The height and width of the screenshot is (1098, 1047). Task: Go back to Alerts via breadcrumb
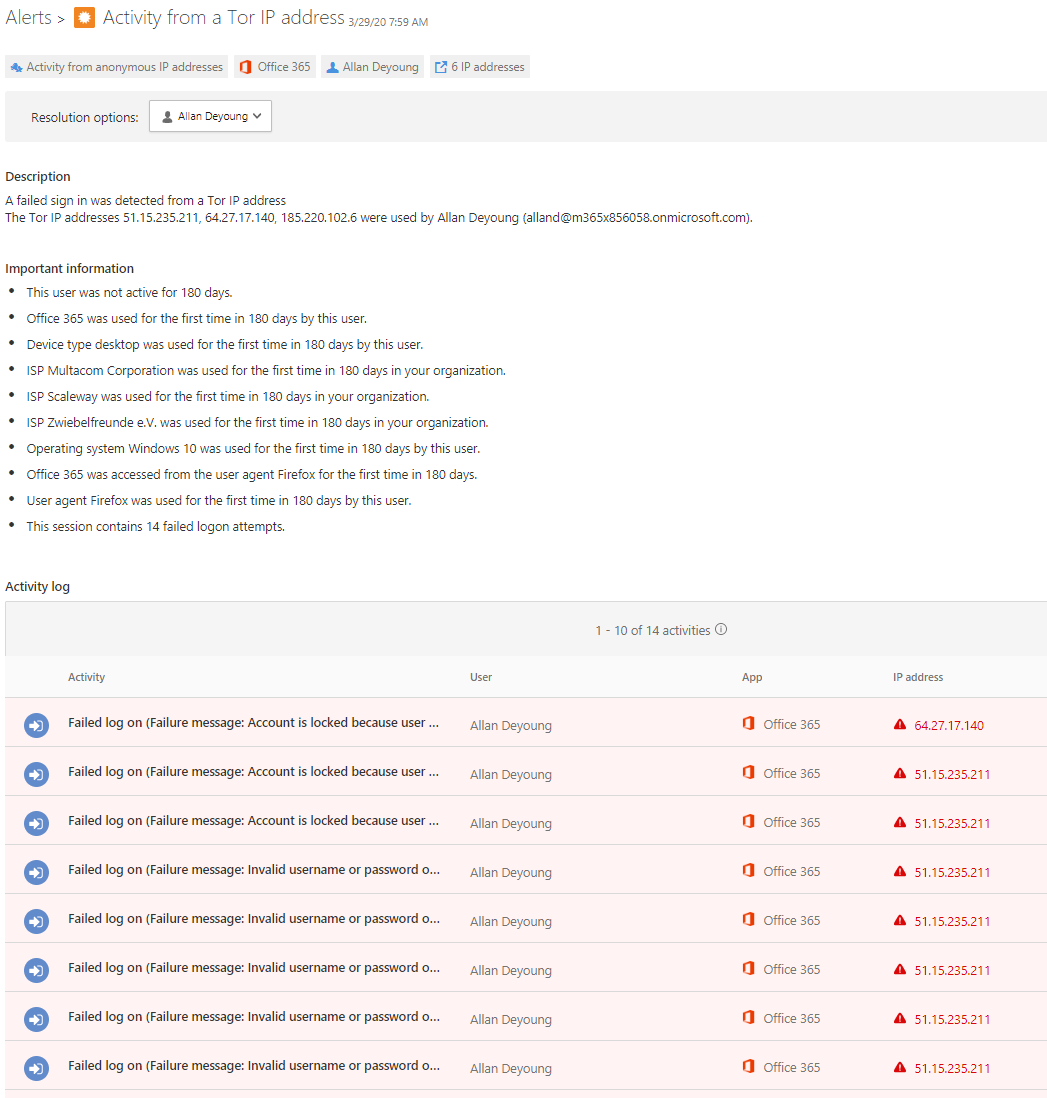pos(28,18)
